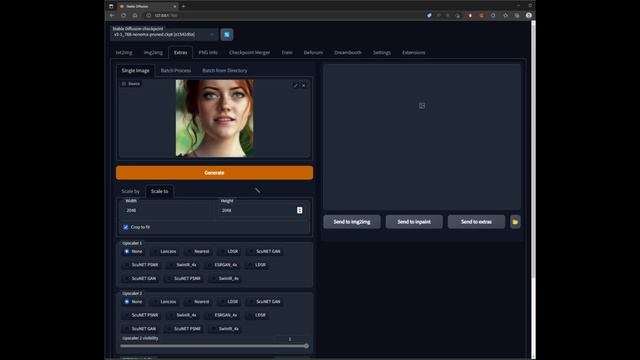Open the Dreambooth tab
The image size is (640, 360).
click(x=348, y=53)
